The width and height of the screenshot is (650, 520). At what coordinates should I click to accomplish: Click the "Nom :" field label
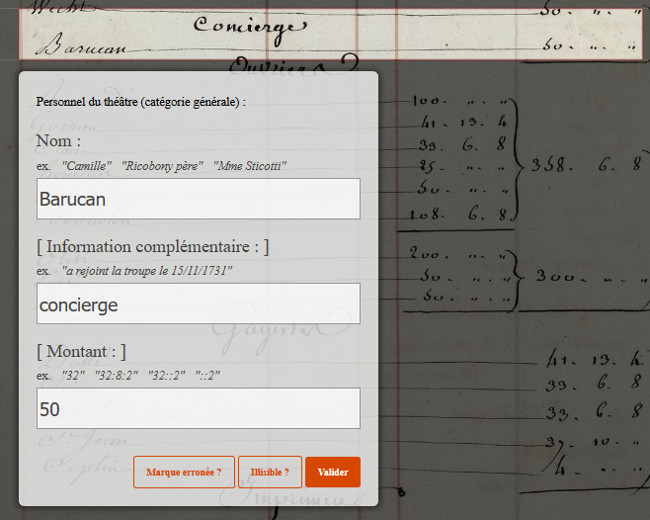(x=58, y=141)
